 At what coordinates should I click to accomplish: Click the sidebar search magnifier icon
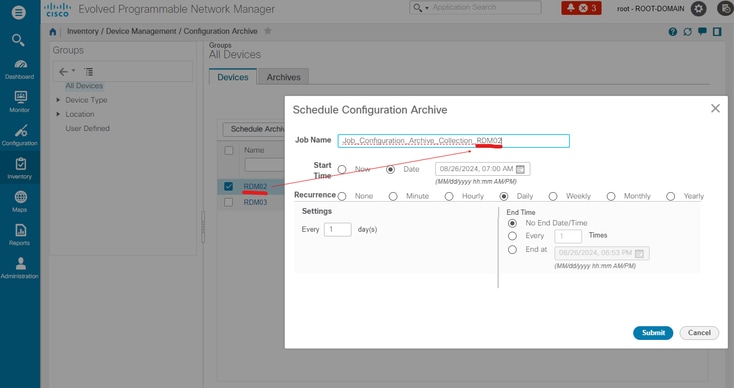coord(18,40)
